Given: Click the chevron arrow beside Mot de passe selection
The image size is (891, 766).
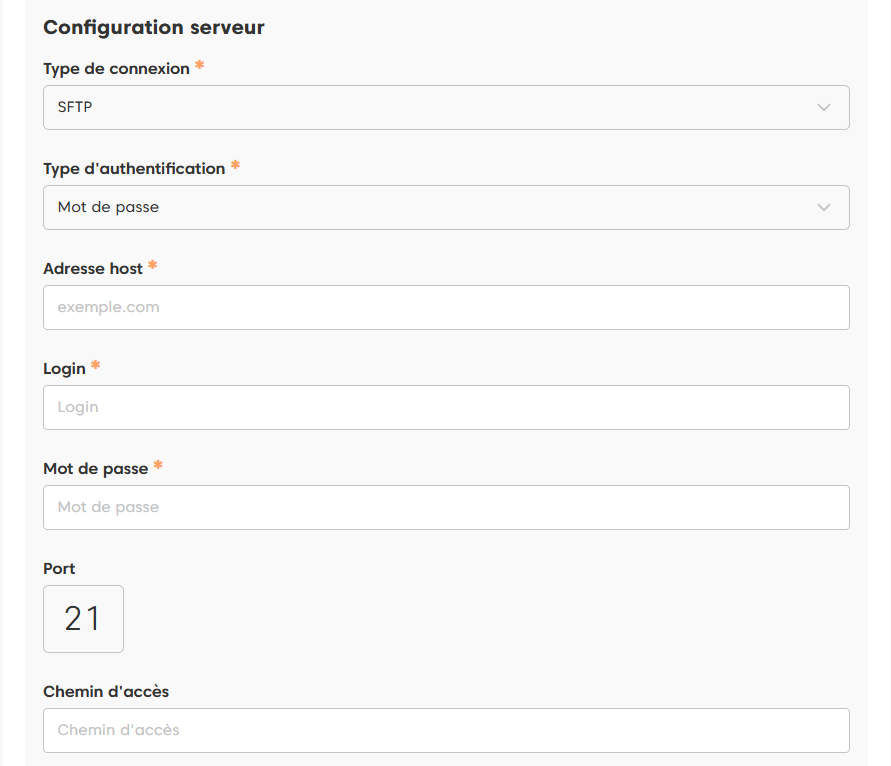Looking at the screenshot, I should [824, 207].
